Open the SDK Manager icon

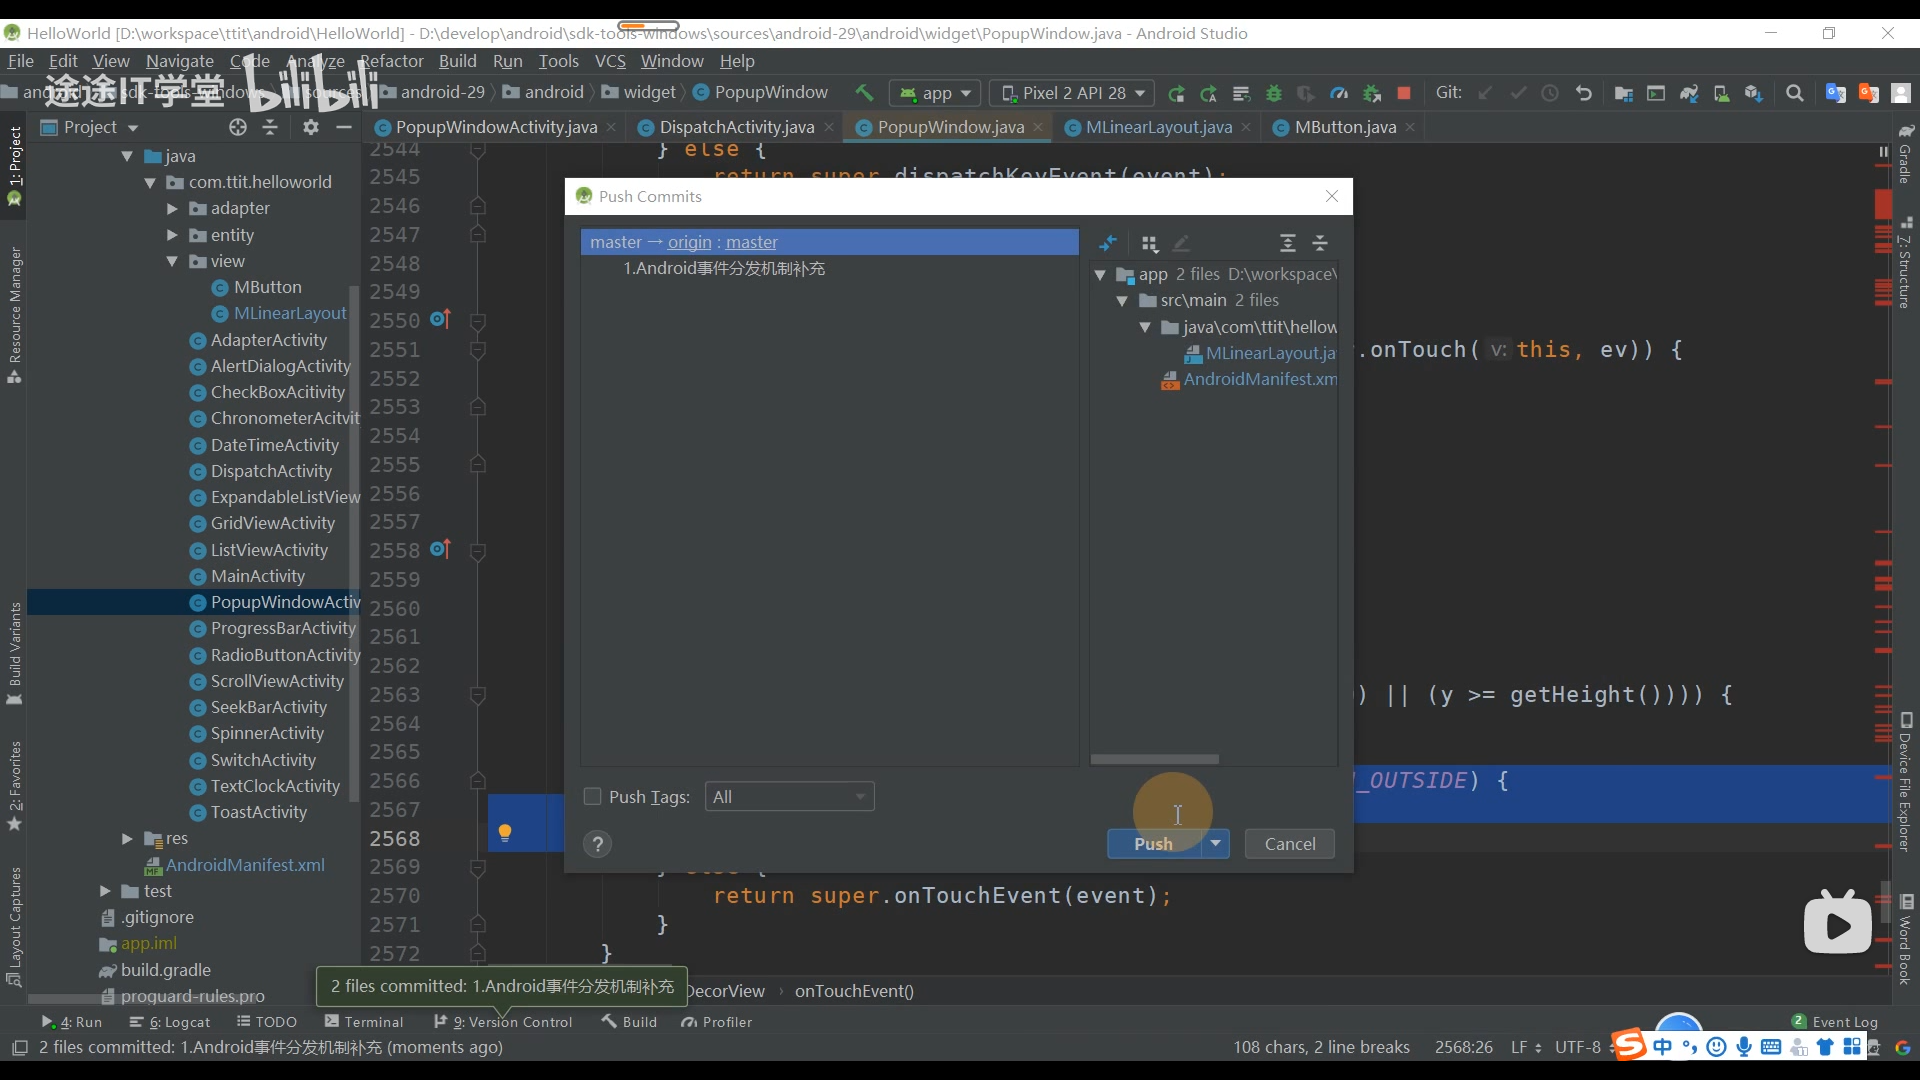click(x=1753, y=93)
